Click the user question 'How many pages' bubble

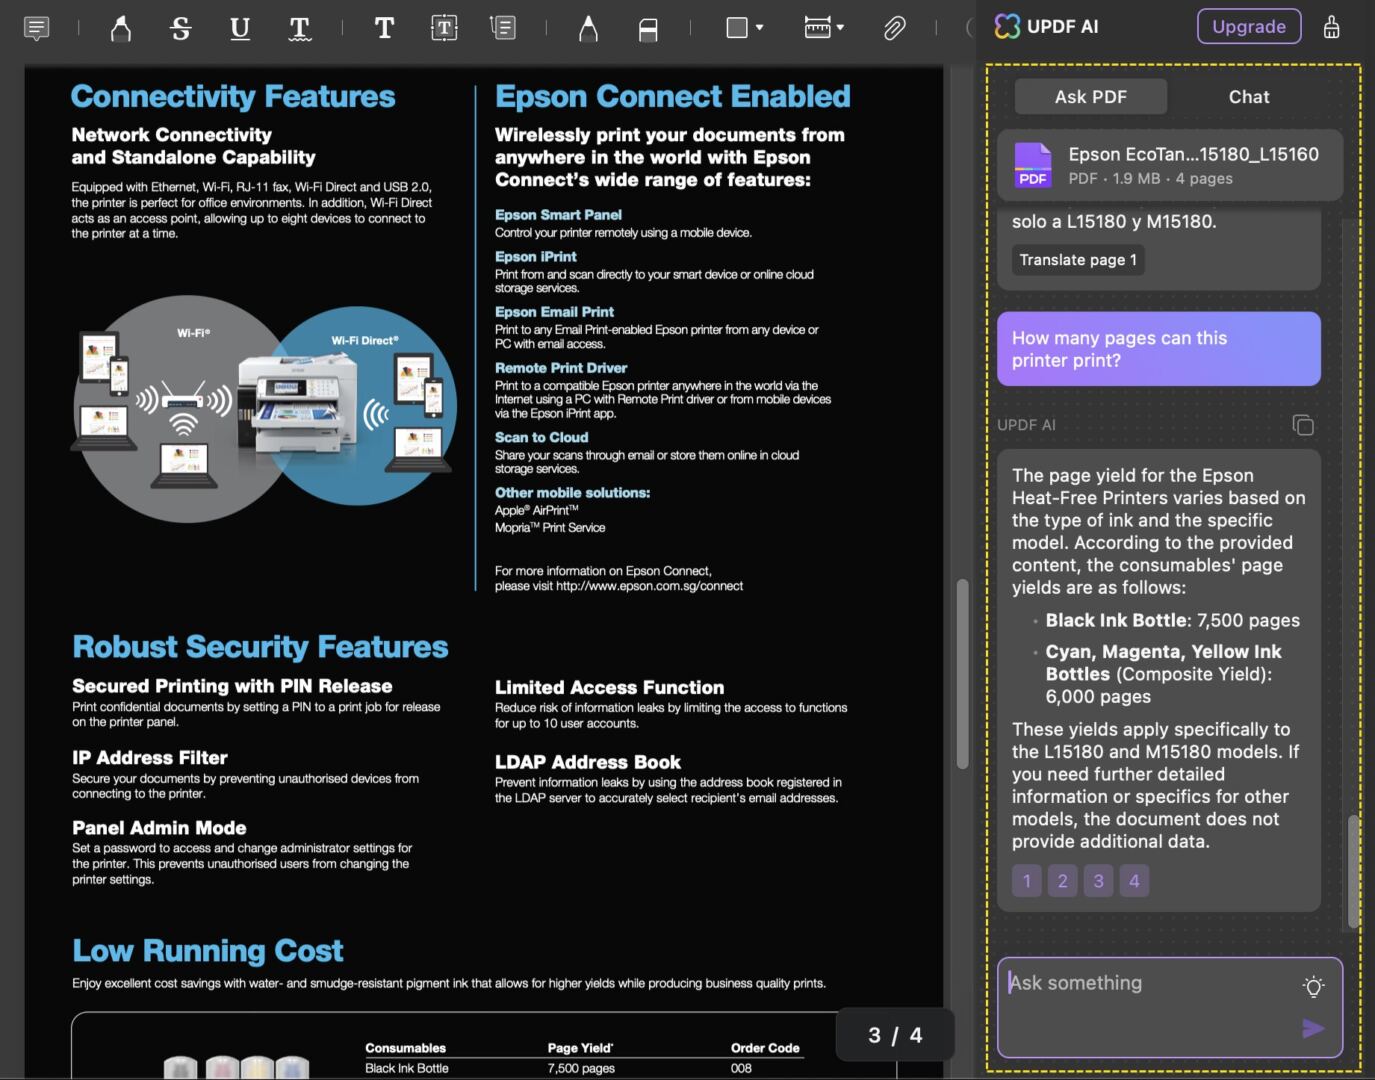tap(1159, 349)
